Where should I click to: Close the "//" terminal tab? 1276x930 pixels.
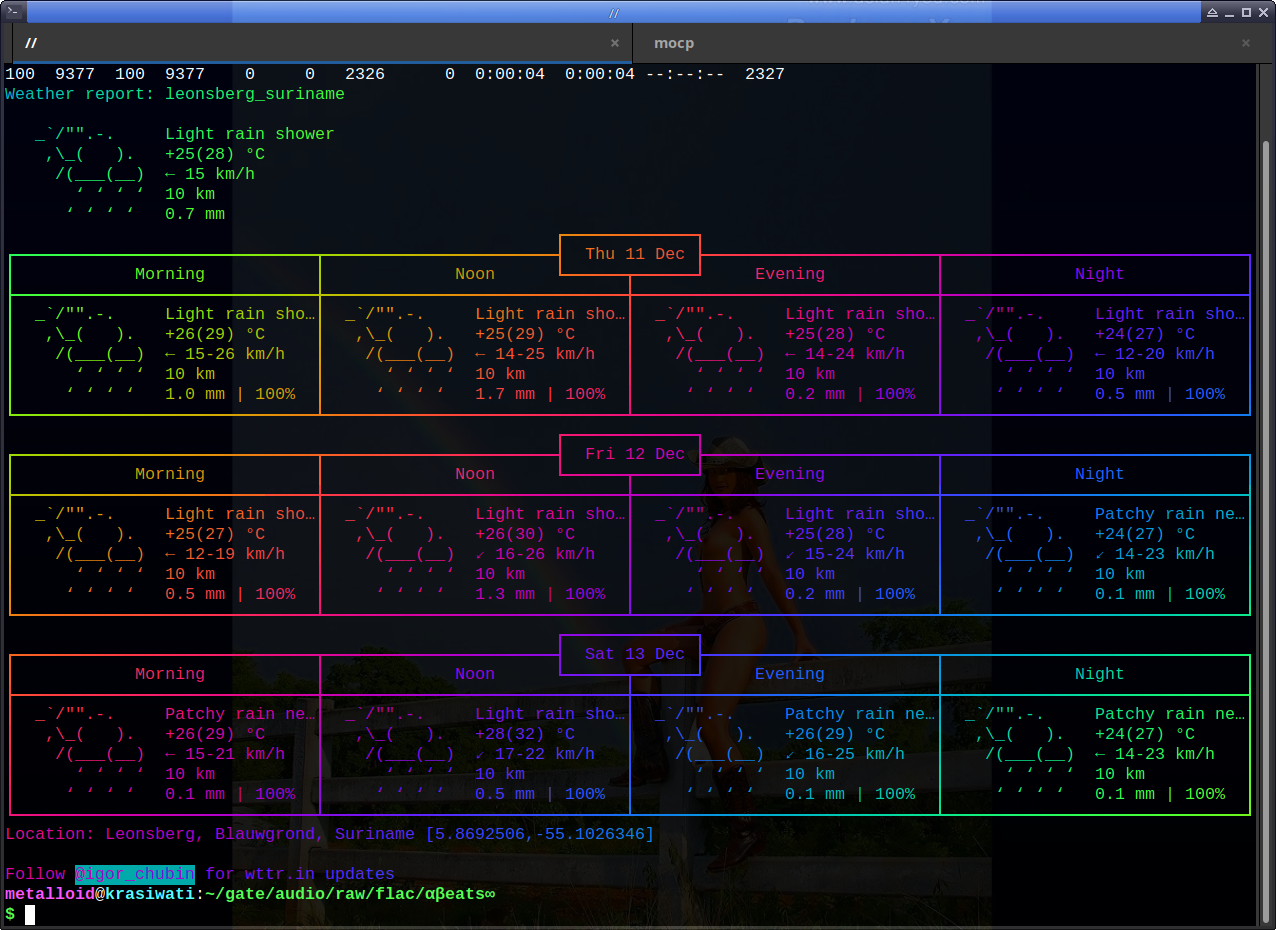tap(615, 43)
